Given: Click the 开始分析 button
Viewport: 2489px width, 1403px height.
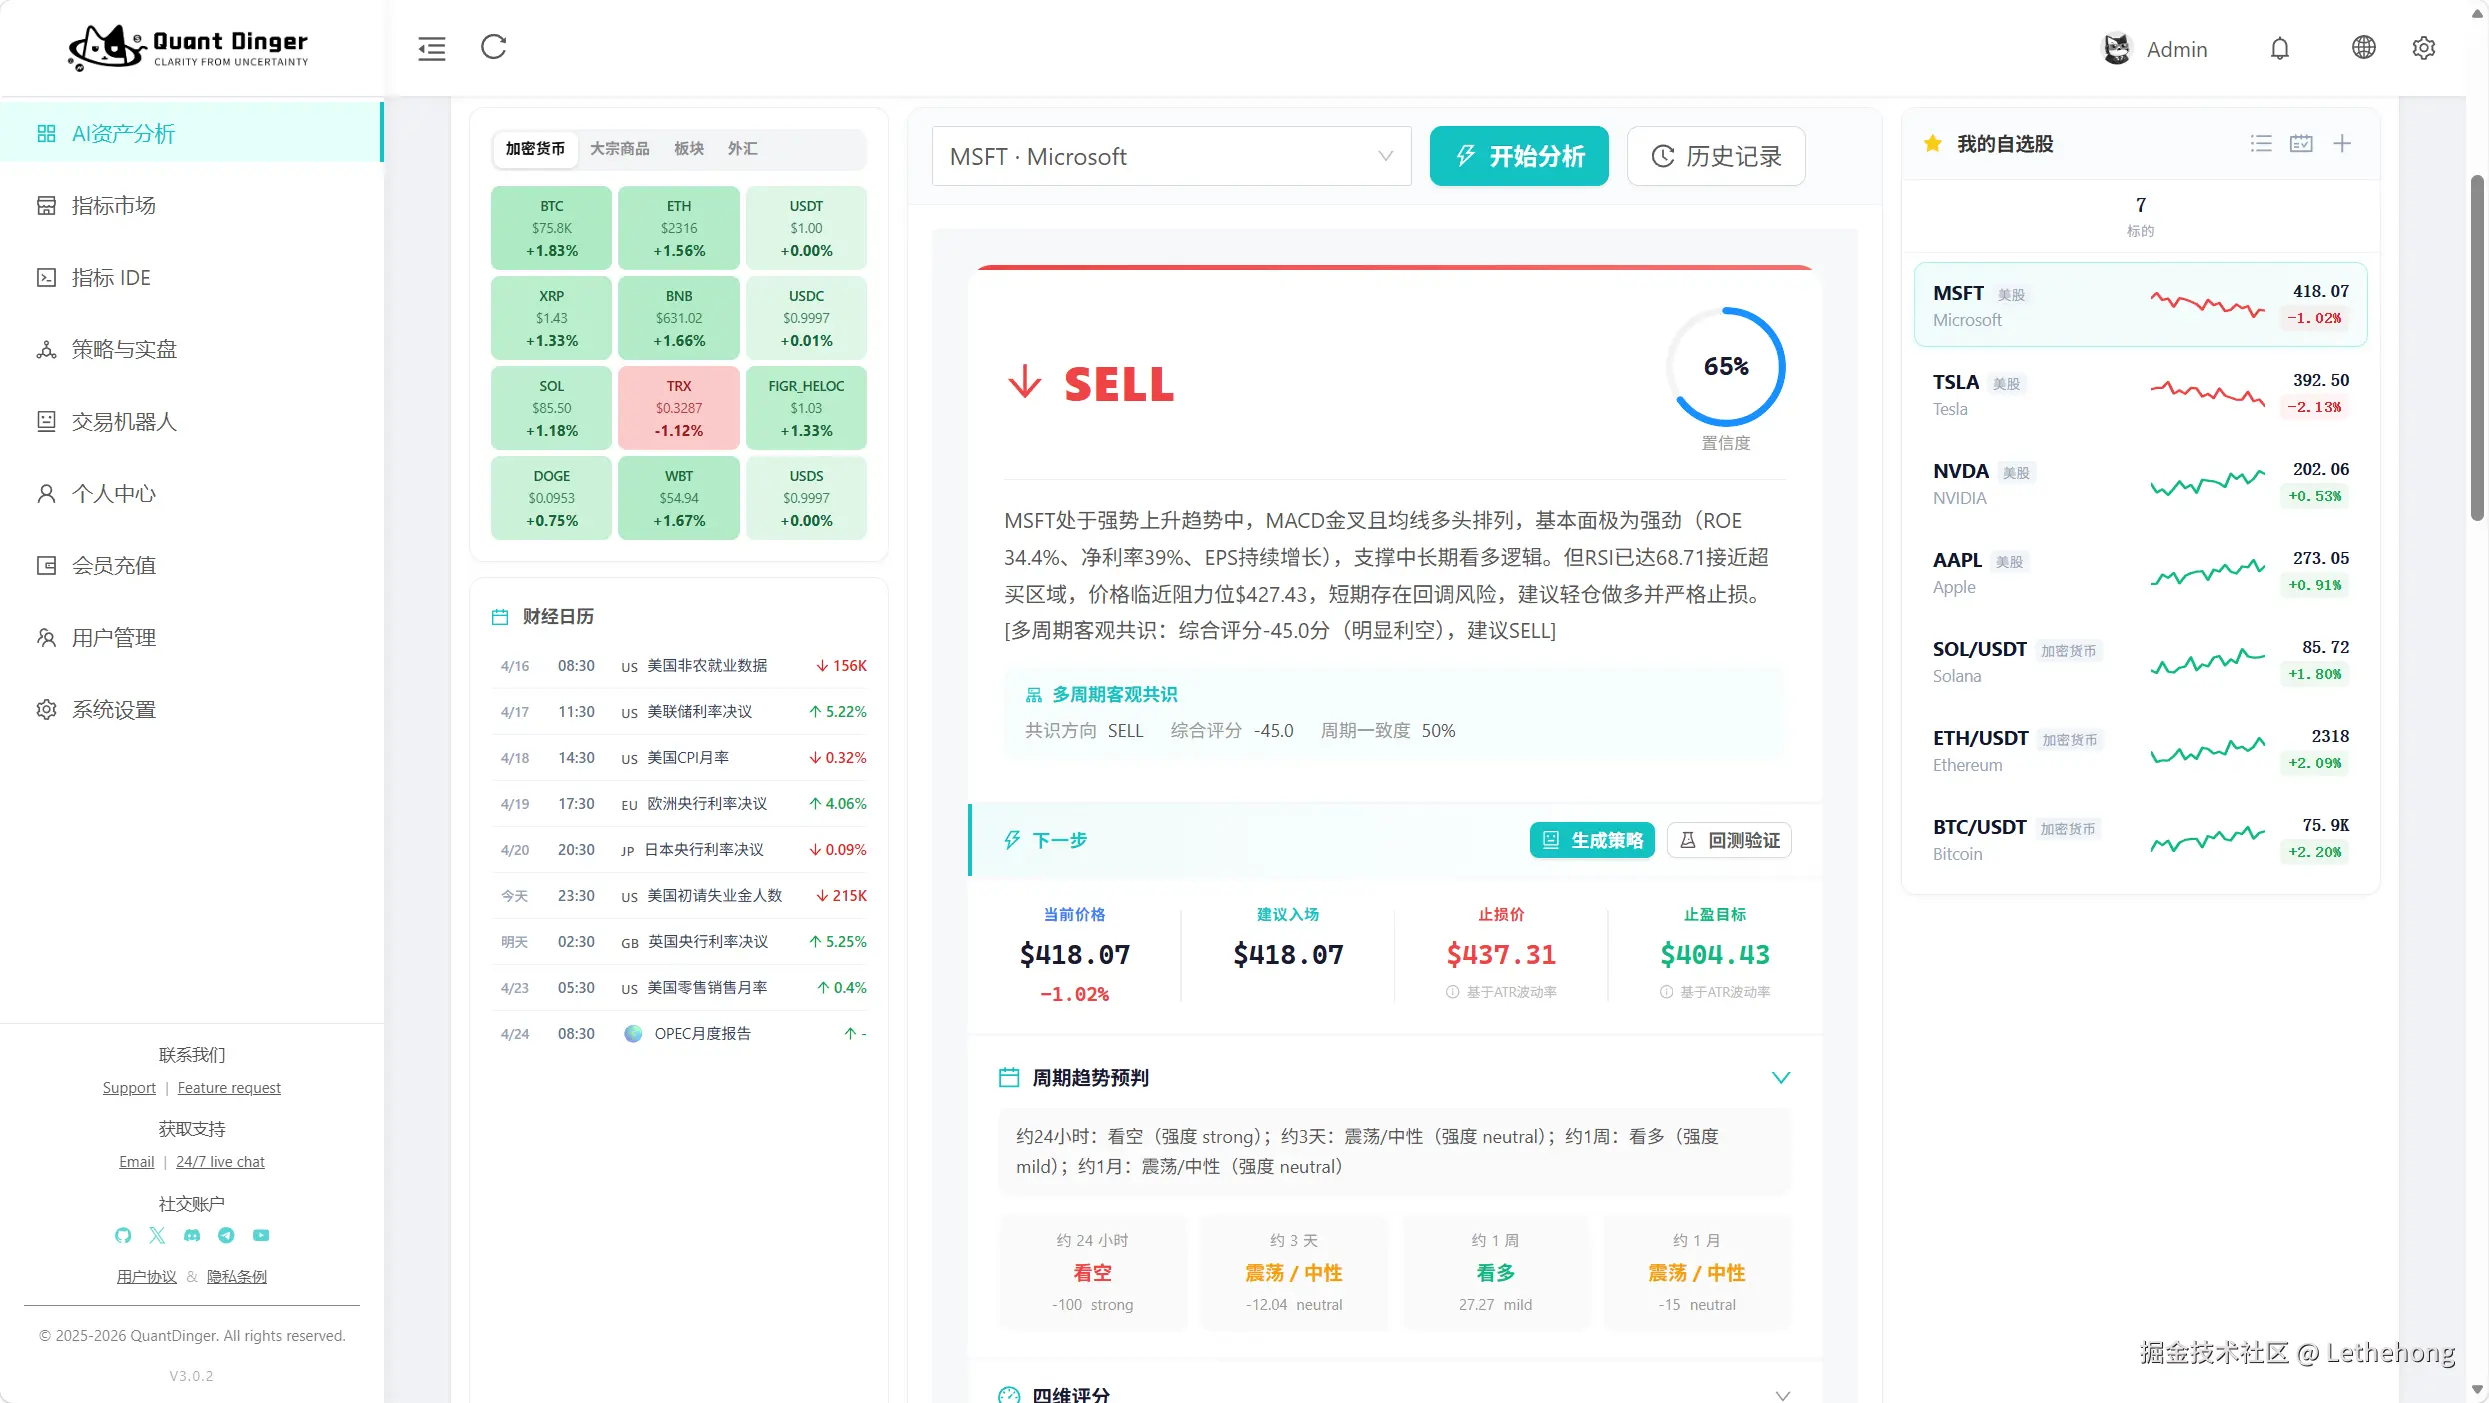Looking at the screenshot, I should [x=1518, y=156].
